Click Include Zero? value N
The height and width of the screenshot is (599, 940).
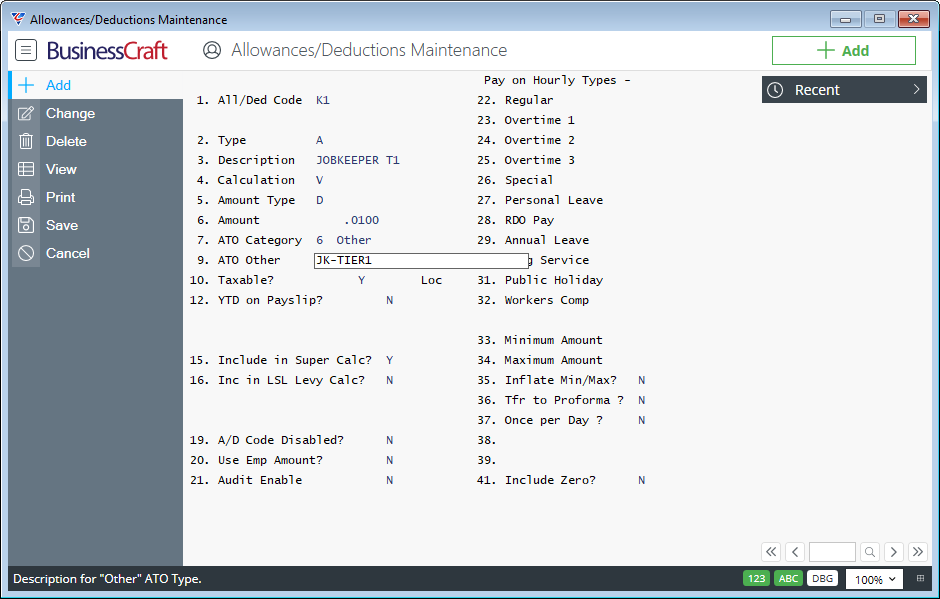tap(641, 480)
